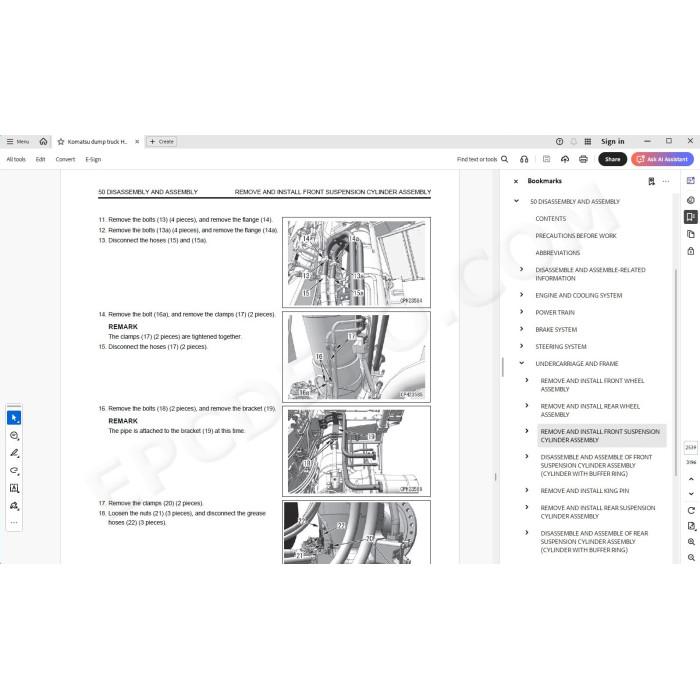Screen dimensions: 700x700
Task: Click Ask AI Assistant button
Action: click(x=662, y=159)
